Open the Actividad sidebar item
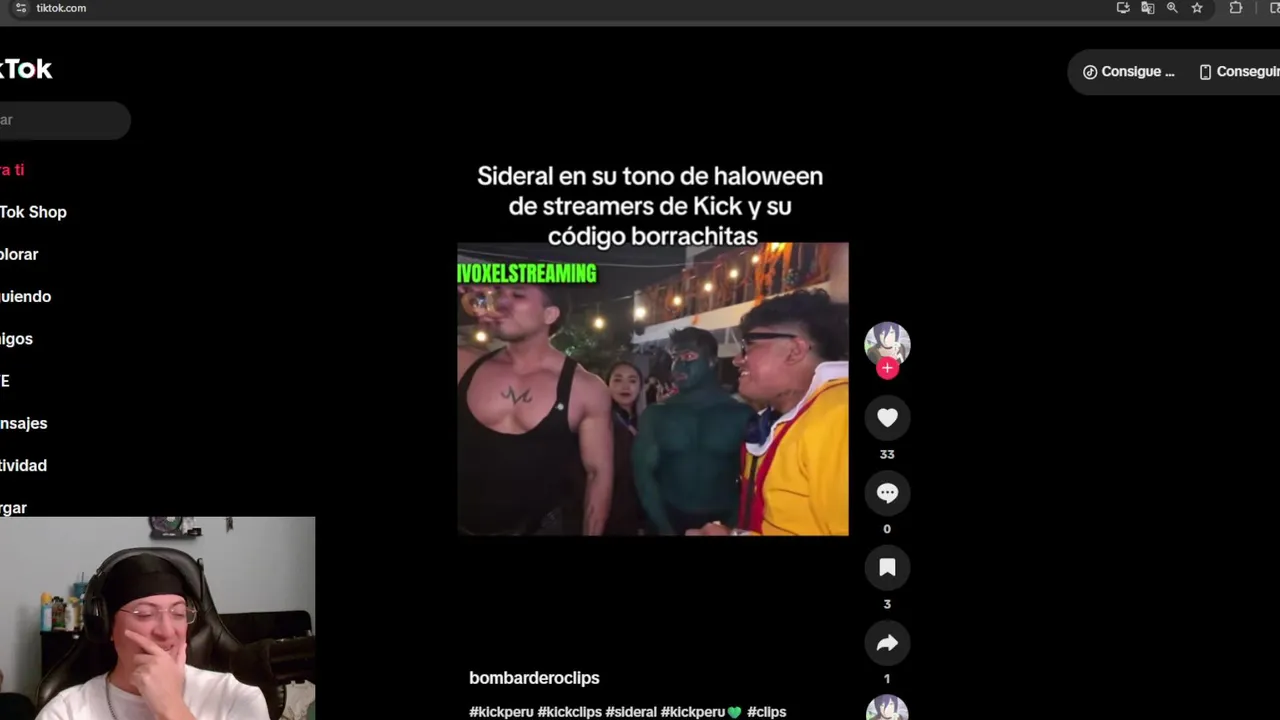The width and height of the screenshot is (1280, 720). point(24,465)
